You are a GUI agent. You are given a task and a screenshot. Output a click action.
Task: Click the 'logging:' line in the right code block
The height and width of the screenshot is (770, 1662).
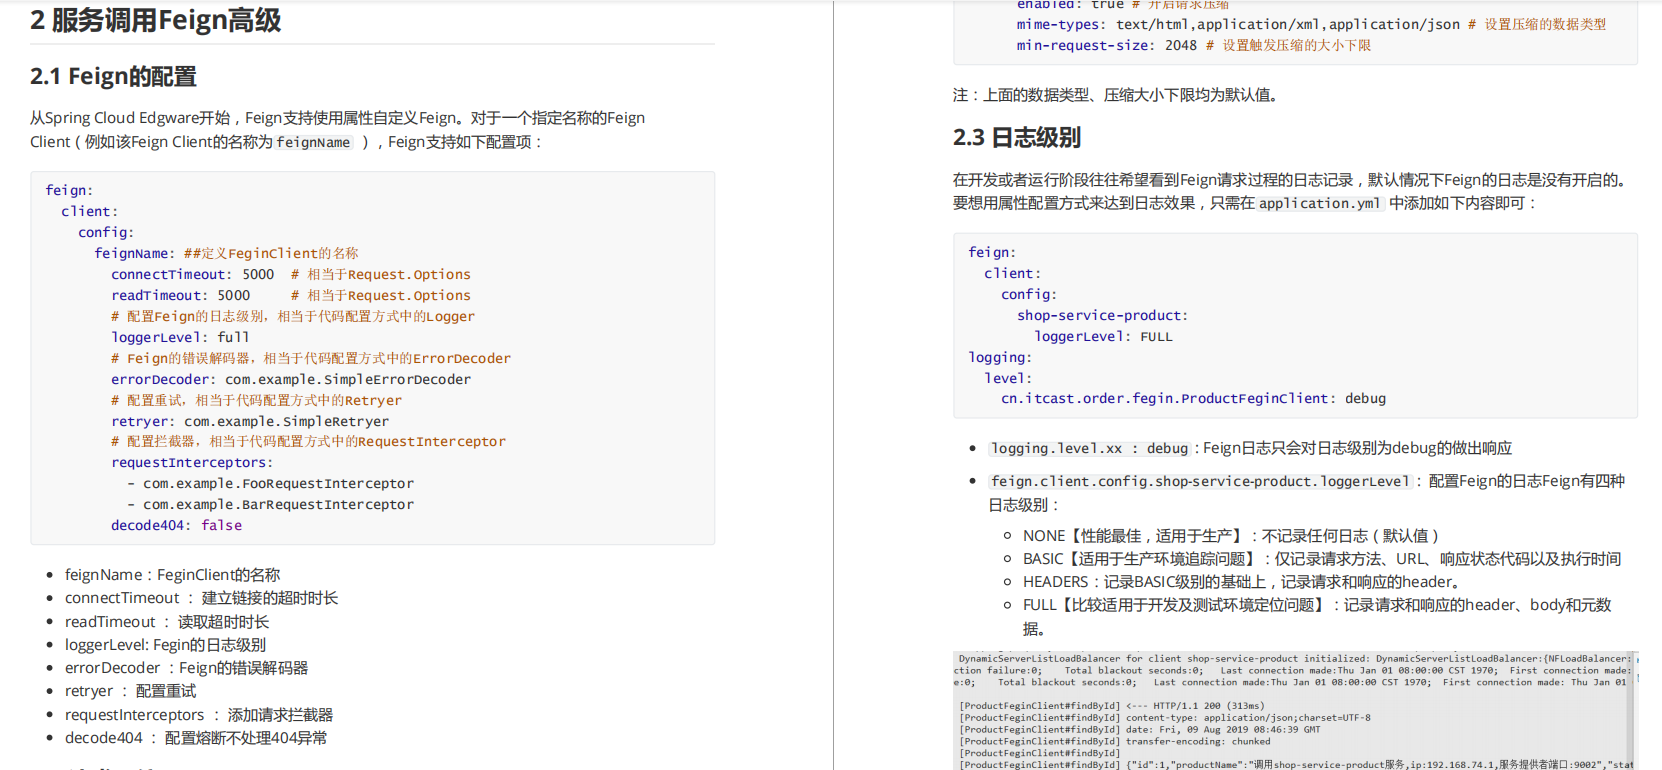tap(1000, 357)
